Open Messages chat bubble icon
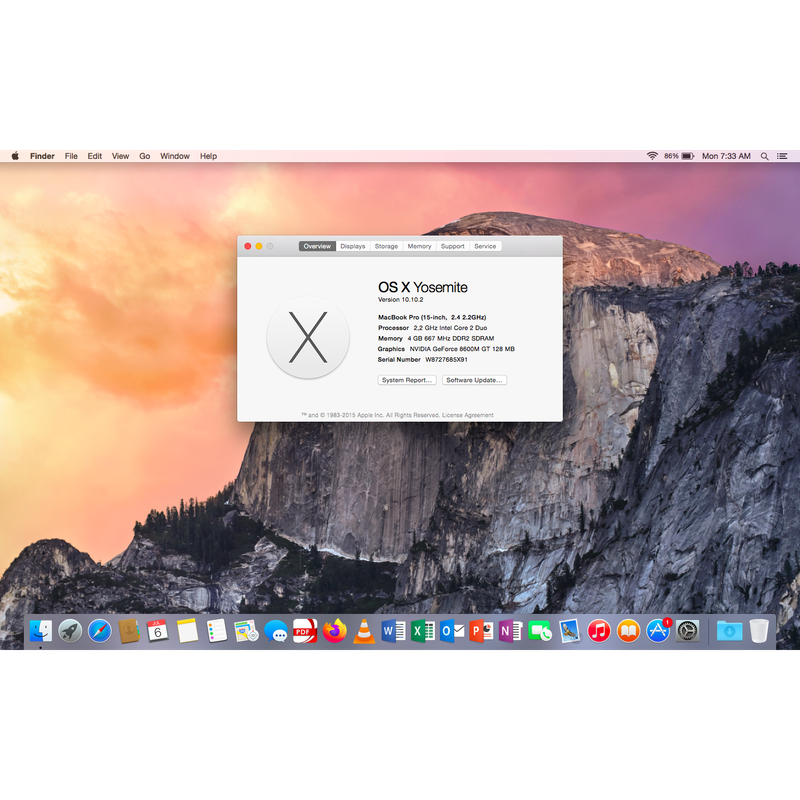This screenshot has height=800, width=800. pyautogui.click(x=276, y=631)
